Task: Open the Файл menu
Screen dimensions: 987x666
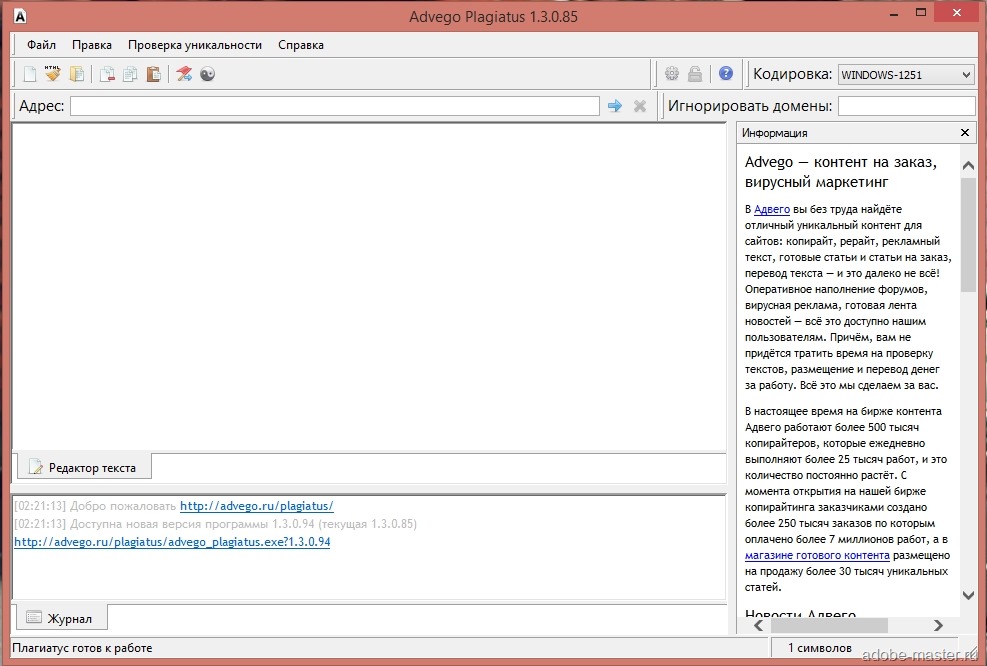Action: coord(42,45)
